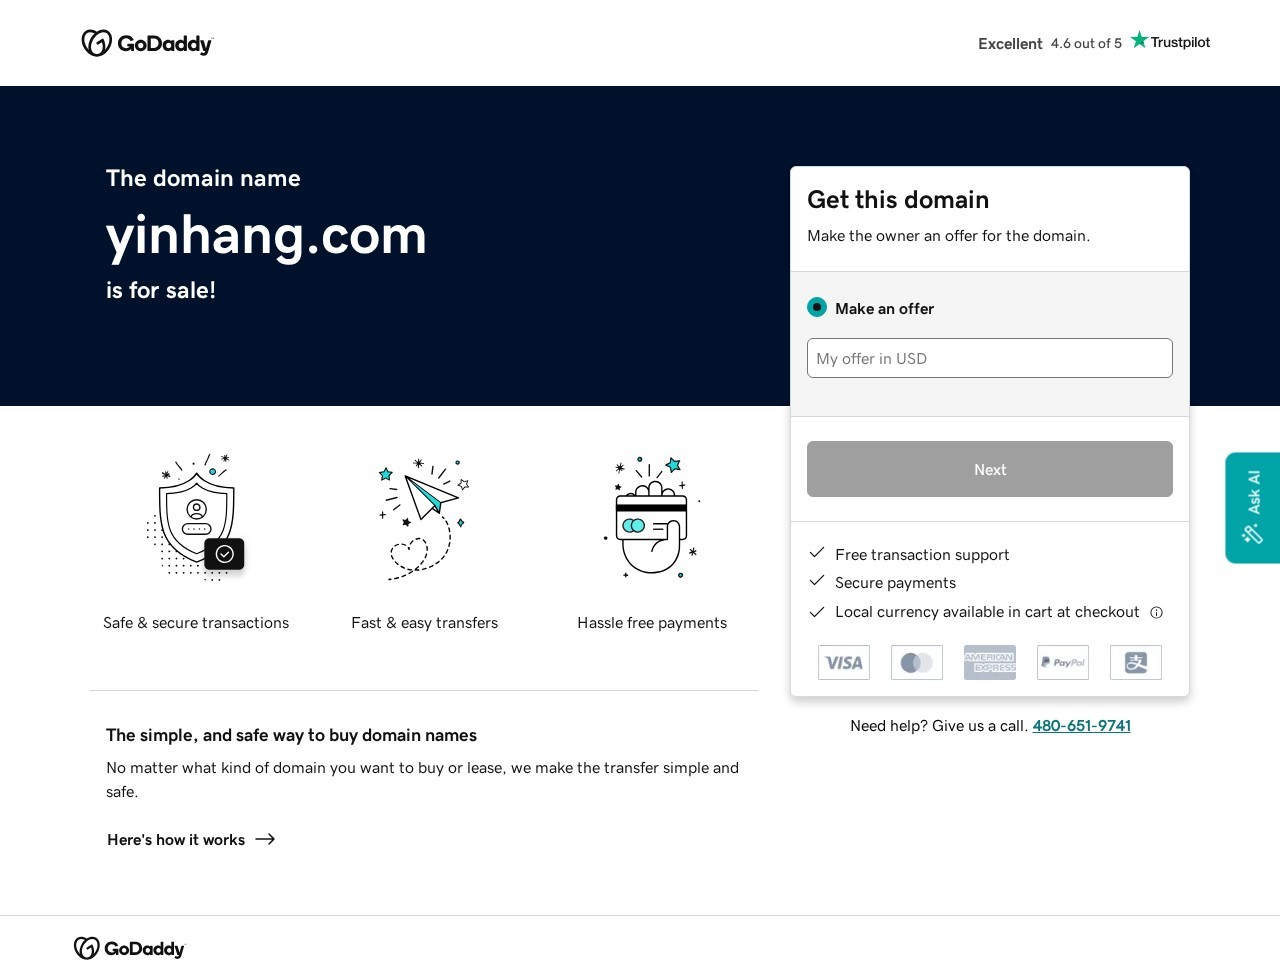Click the paper plane transfers illustration

click(424, 518)
